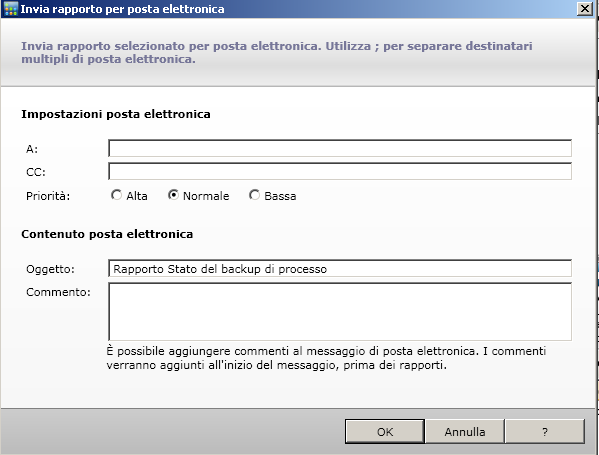Viewport: 599px width, 455px height.
Task: Click the Oggetto: label
Action: click(x=50, y=269)
